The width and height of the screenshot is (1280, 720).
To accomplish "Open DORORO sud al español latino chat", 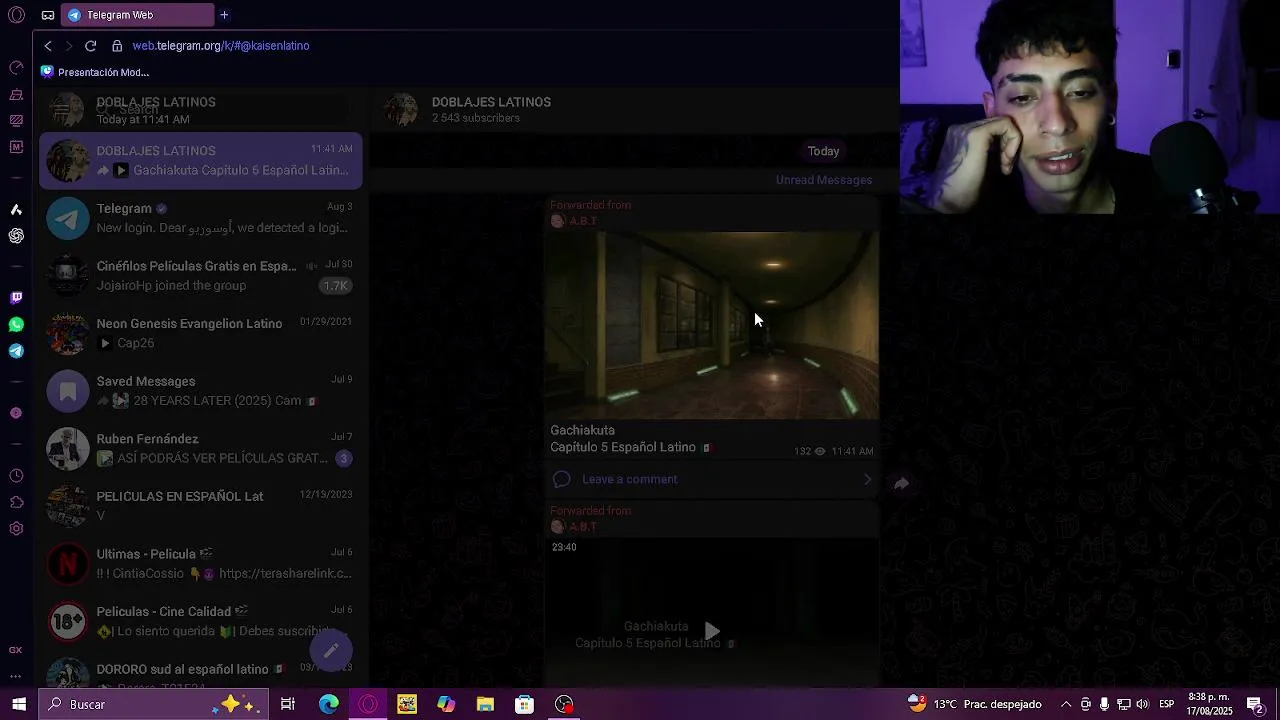I will pos(200,672).
